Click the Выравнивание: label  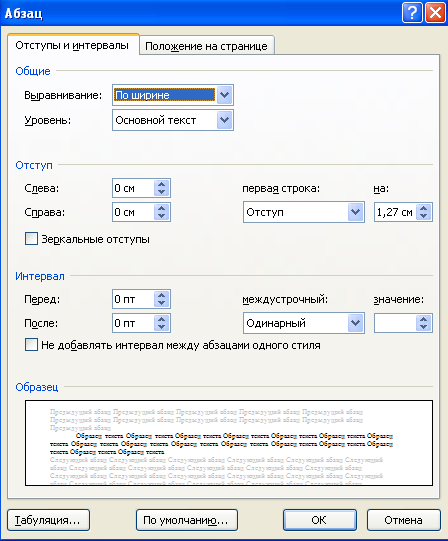click(x=63, y=95)
